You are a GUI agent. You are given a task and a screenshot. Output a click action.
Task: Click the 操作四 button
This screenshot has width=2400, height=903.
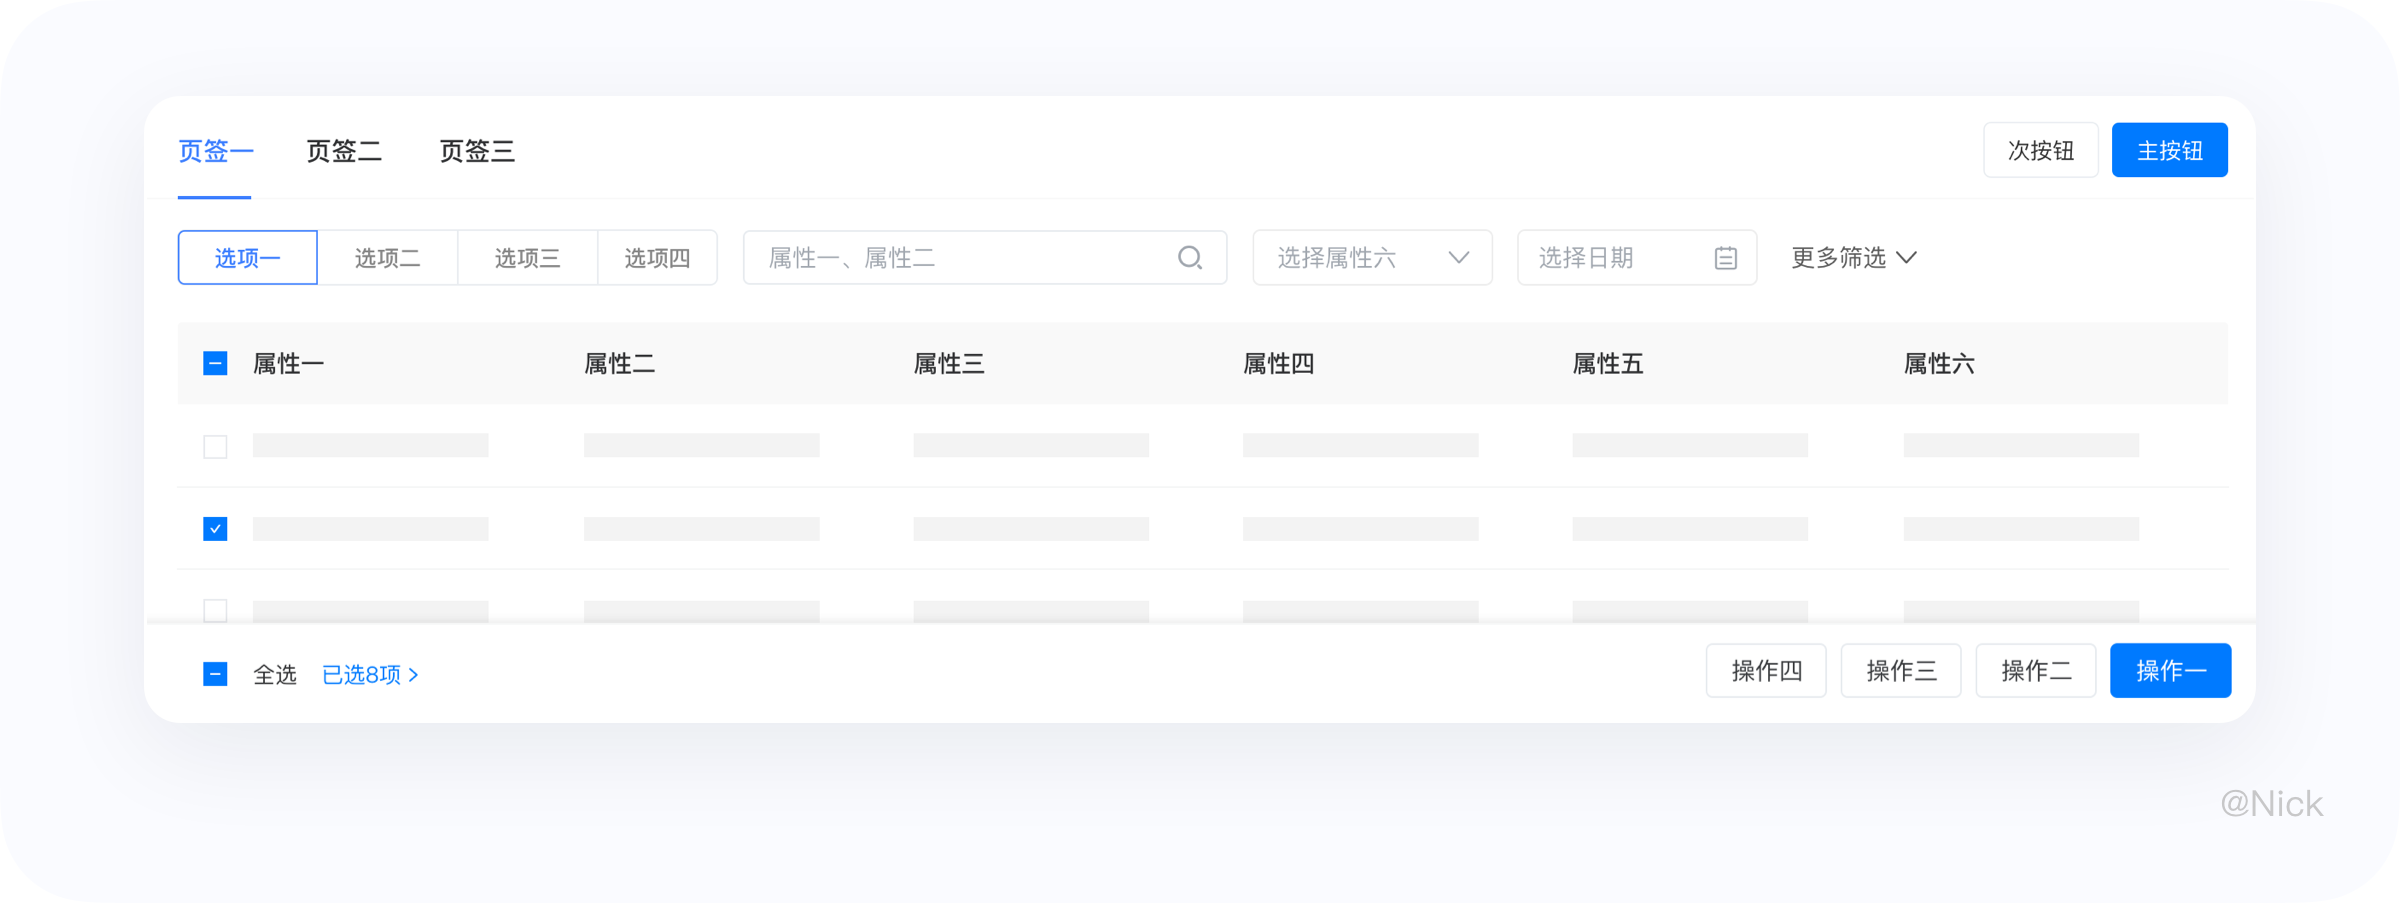click(x=1766, y=670)
